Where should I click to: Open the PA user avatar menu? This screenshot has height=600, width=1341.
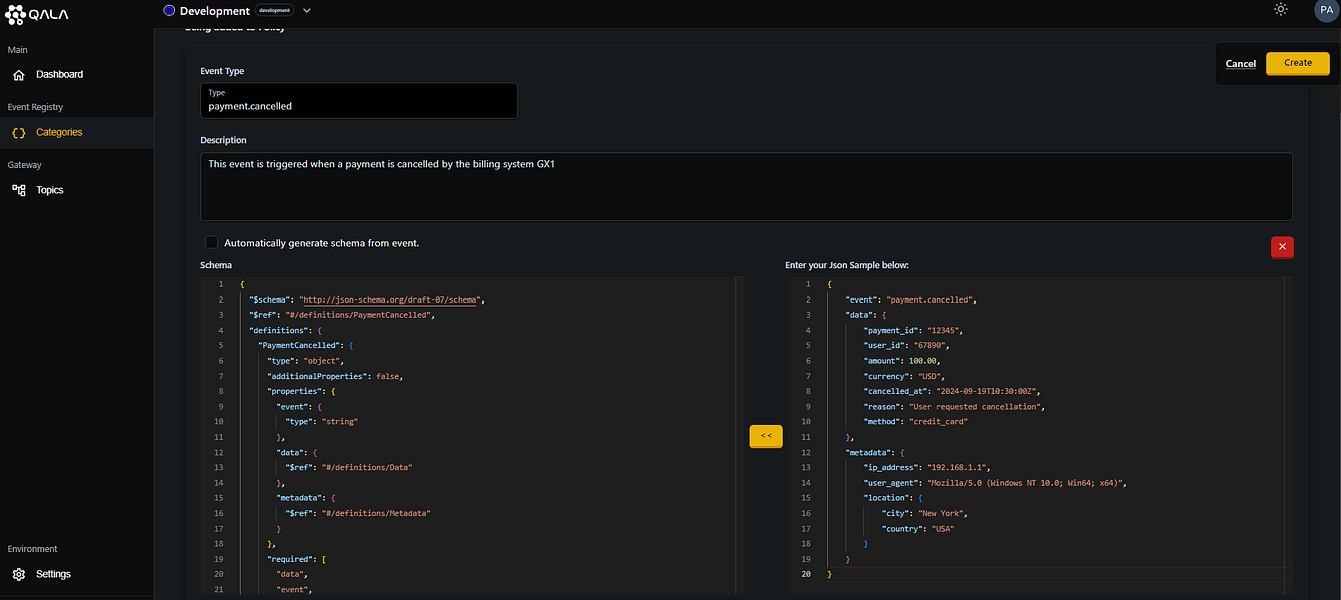point(1326,10)
